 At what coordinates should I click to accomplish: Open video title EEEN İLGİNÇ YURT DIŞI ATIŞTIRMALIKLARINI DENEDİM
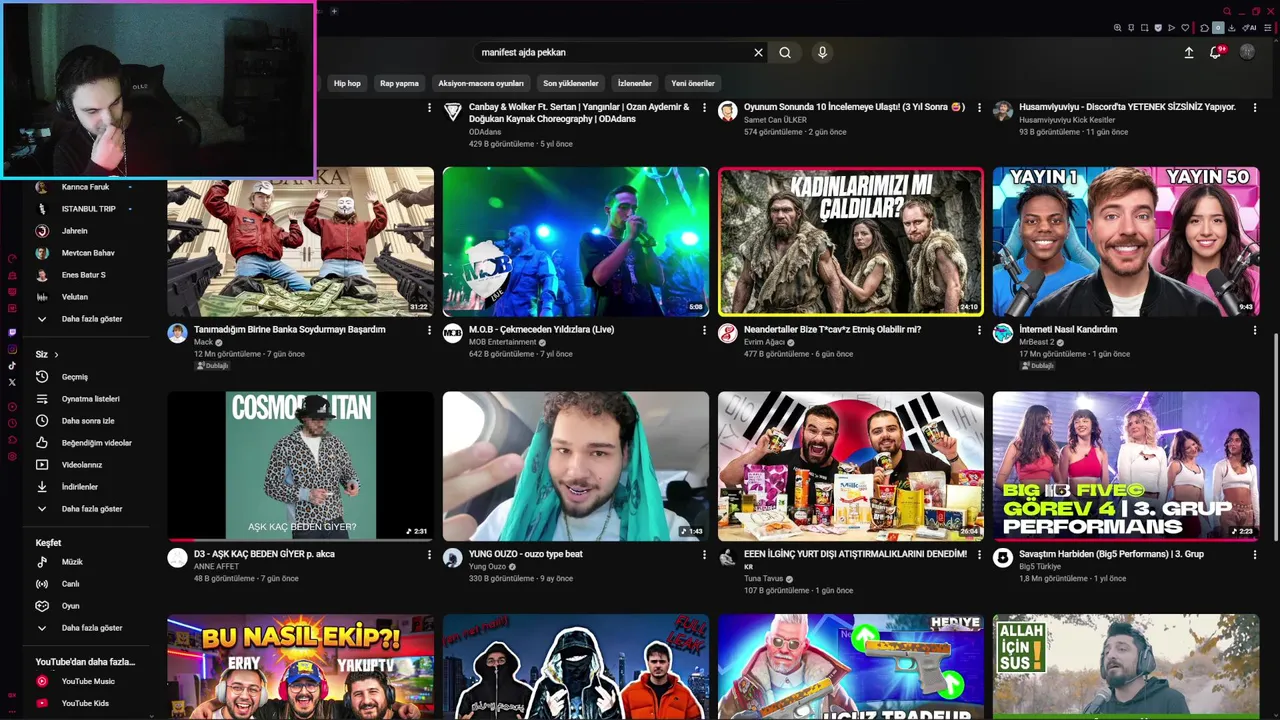coord(856,554)
